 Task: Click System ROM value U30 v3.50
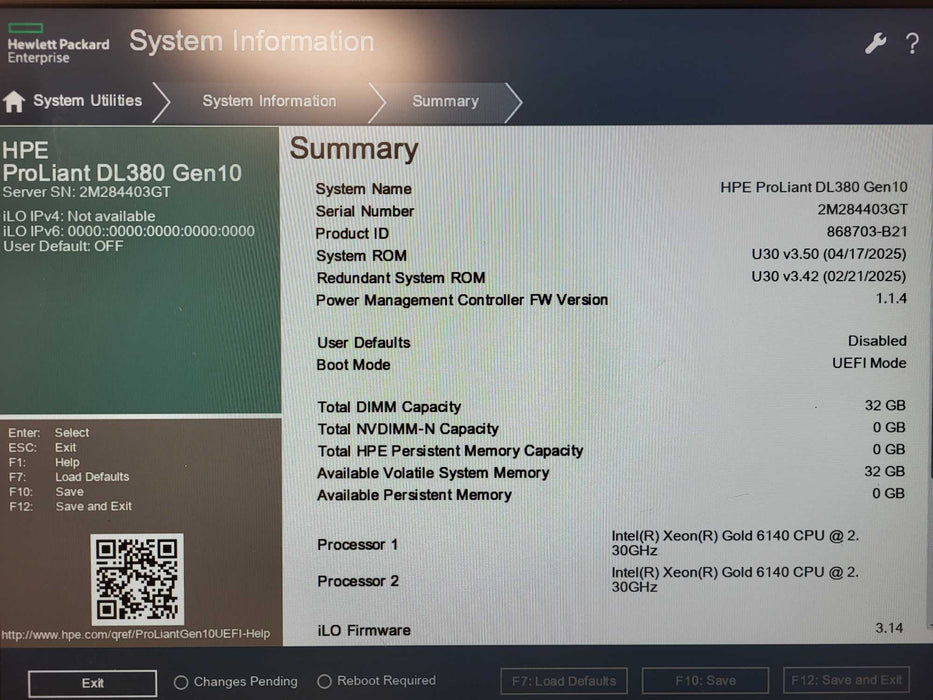click(829, 254)
